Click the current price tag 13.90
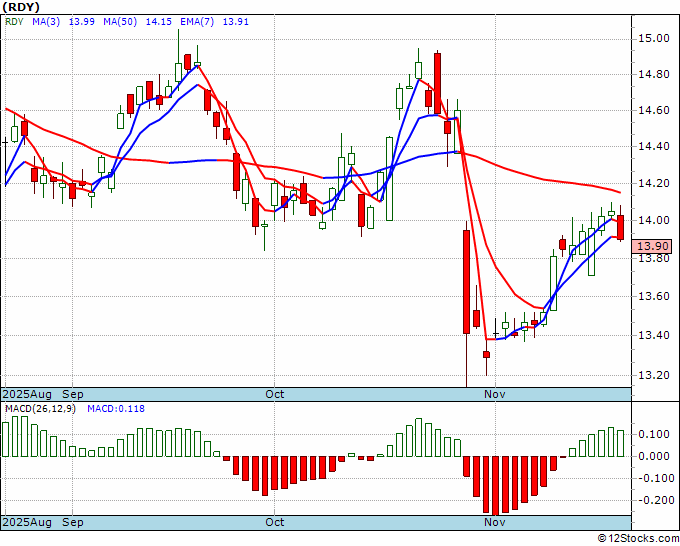 pyautogui.click(x=652, y=246)
